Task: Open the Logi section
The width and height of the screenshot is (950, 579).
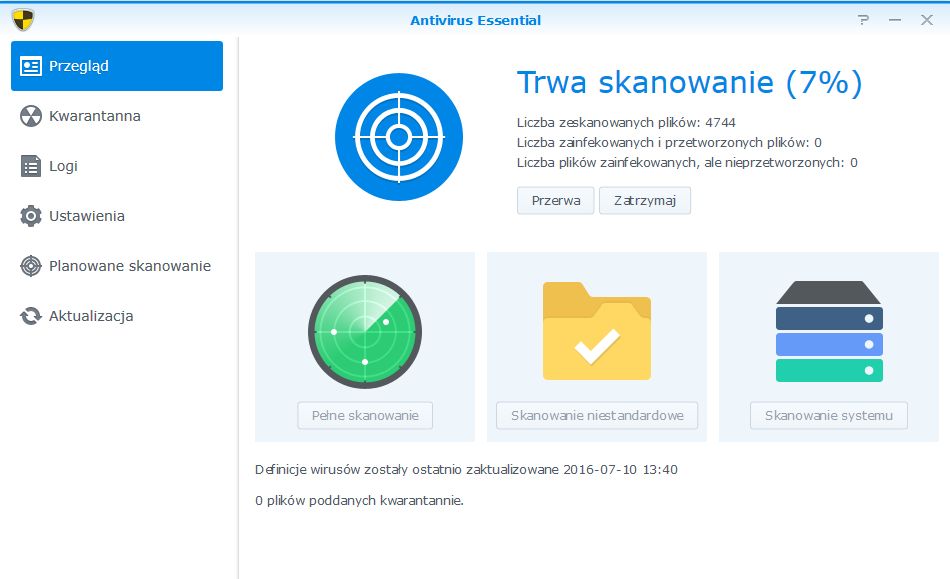Action: point(117,166)
